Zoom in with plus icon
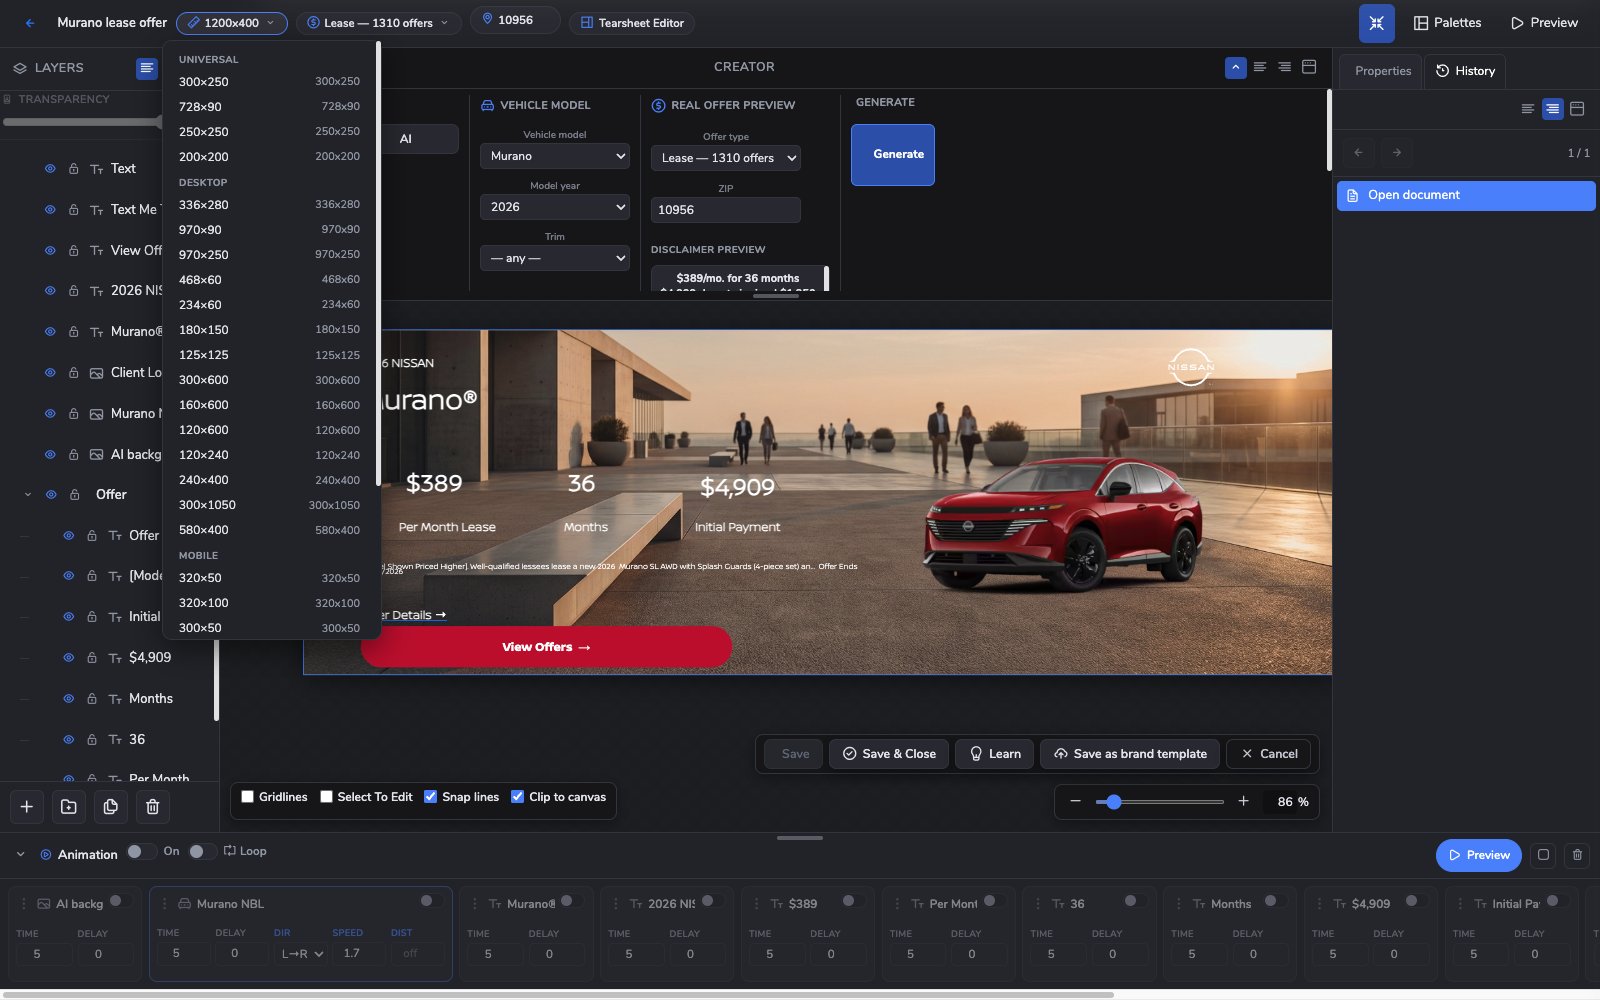 click(1243, 801)
